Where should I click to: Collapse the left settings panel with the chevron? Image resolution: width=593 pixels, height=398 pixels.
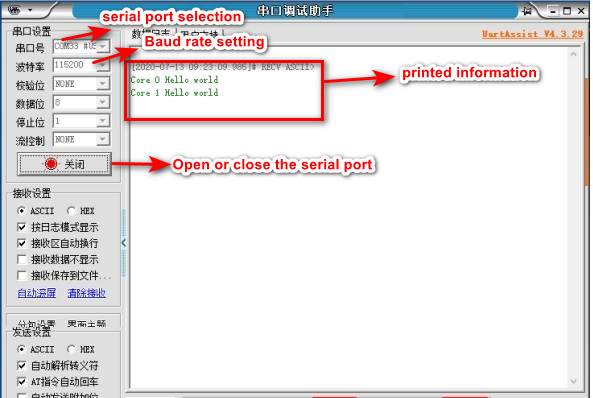[x=124, y=243]
